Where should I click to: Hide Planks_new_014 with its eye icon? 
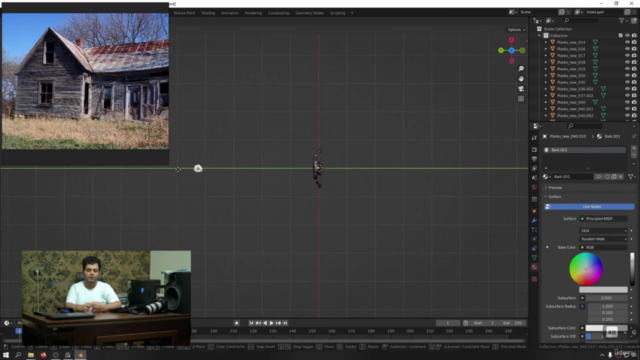point(627,42)
